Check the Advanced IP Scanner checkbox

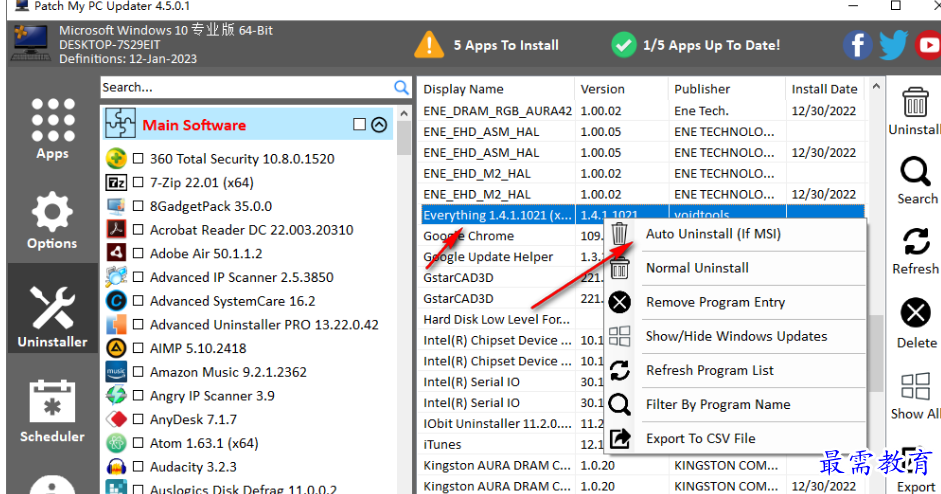click(138, 277)
